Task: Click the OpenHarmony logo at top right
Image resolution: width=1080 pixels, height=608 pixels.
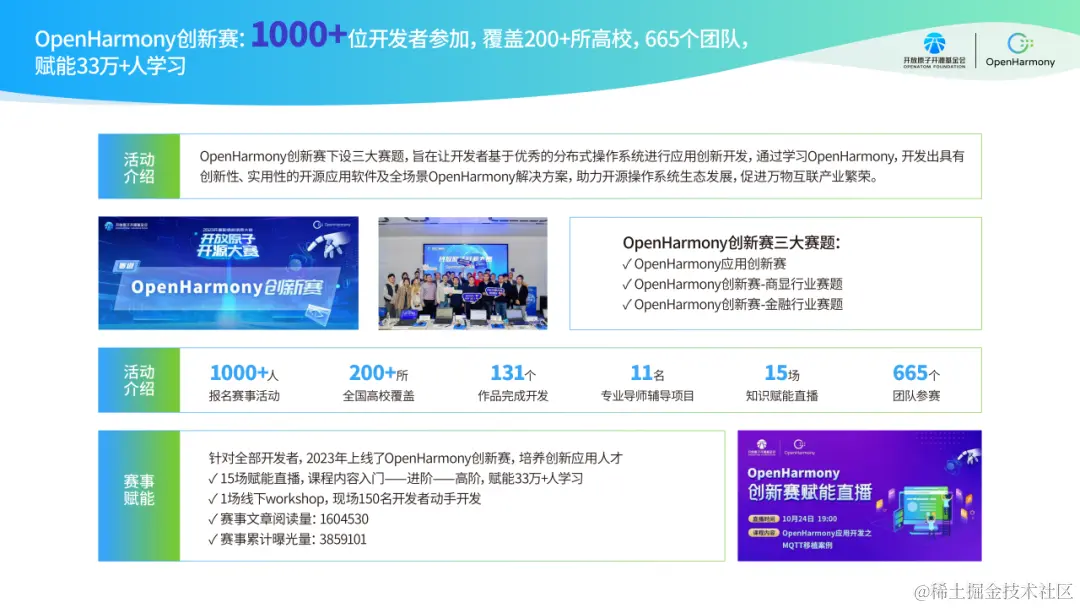Action: pyautogui.click(x=1020, y=50)
